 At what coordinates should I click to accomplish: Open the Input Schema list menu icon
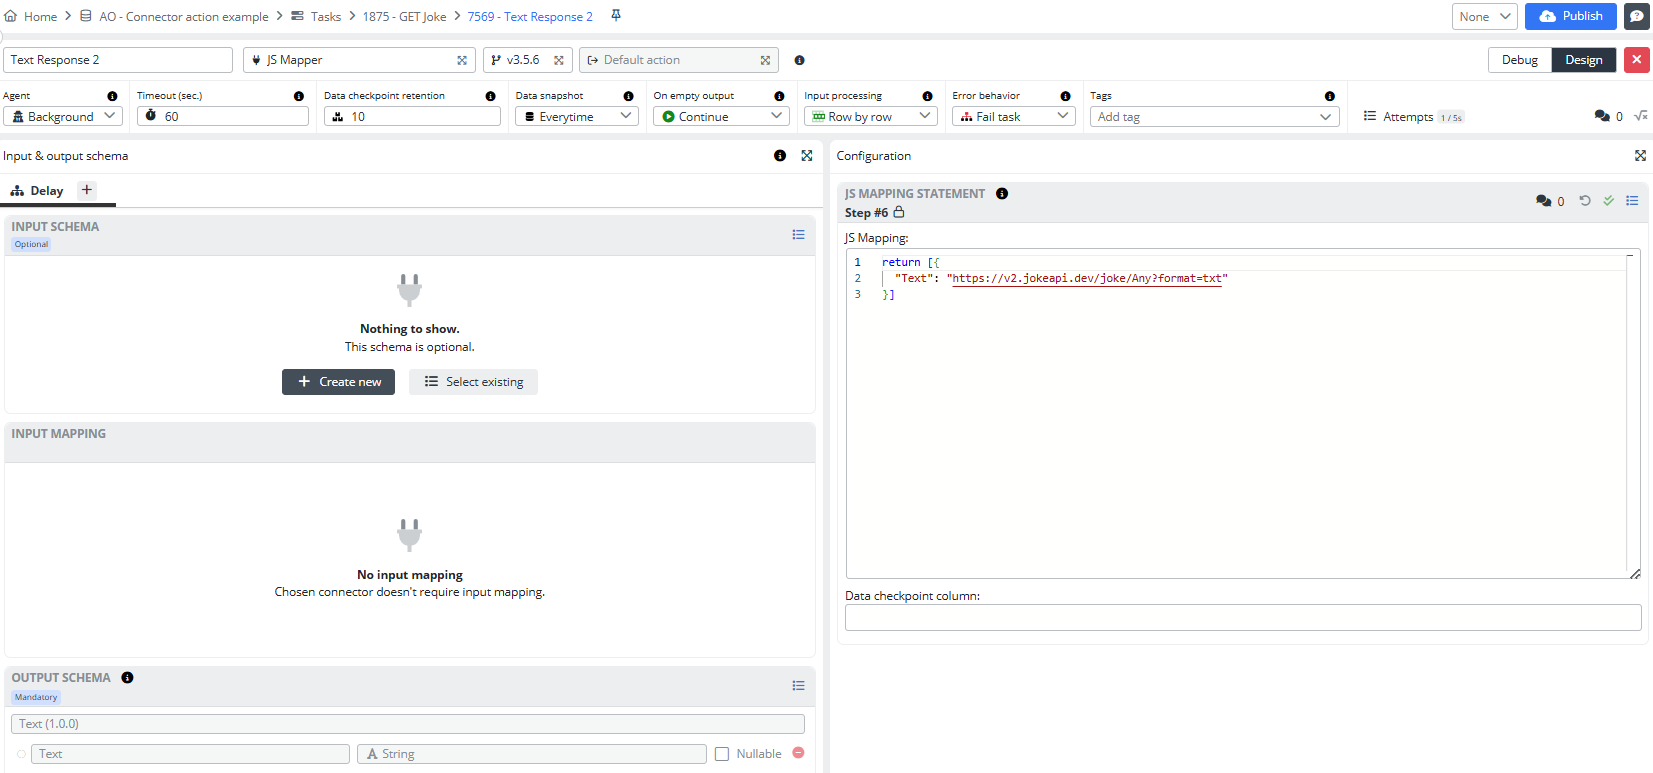tap(798, 235)
